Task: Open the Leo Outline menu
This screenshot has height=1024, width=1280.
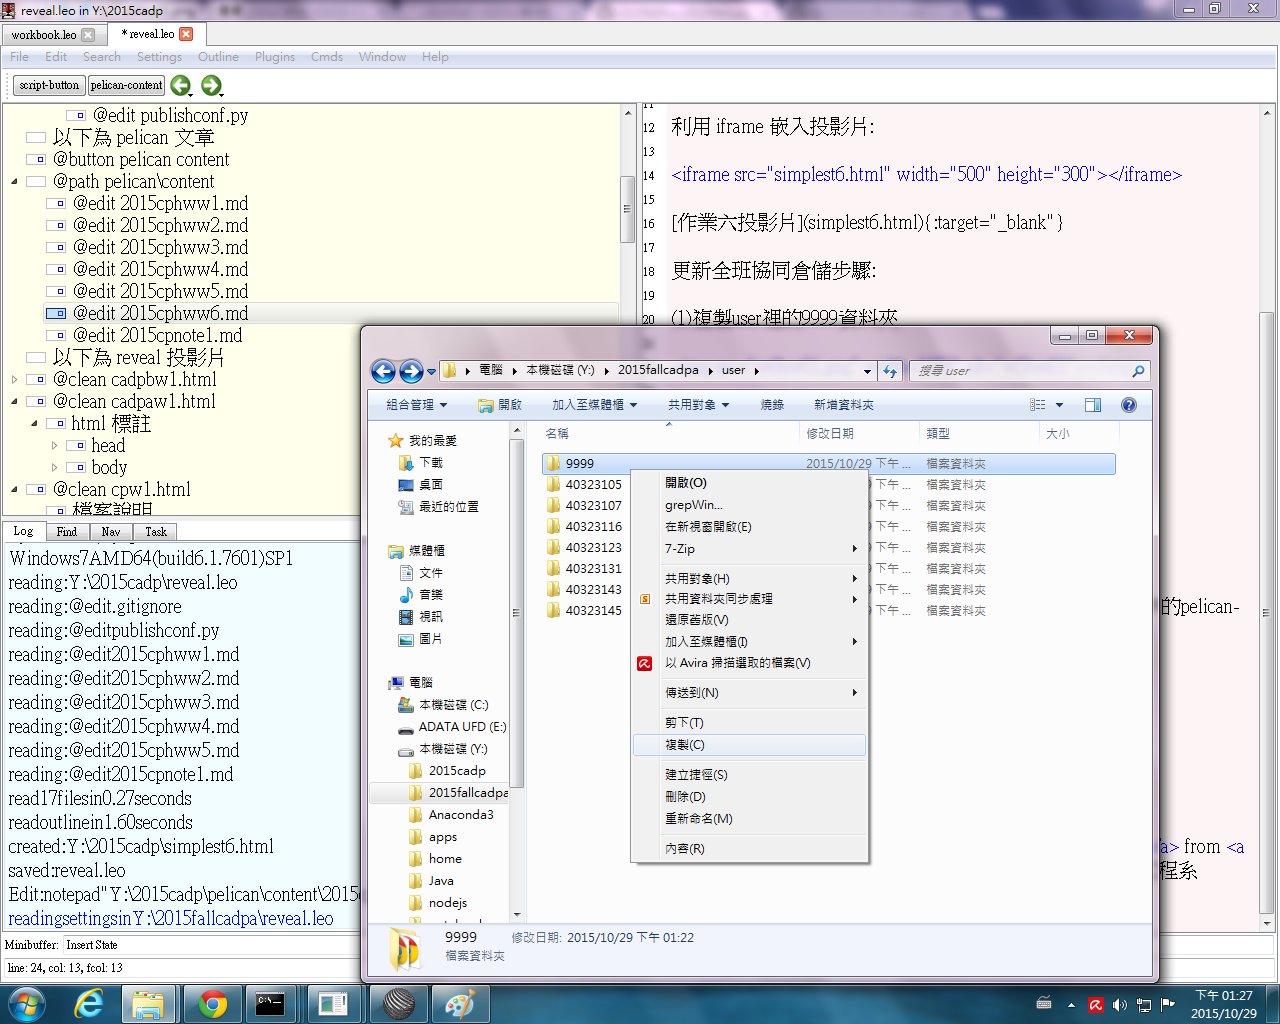Action: point(218,57)
